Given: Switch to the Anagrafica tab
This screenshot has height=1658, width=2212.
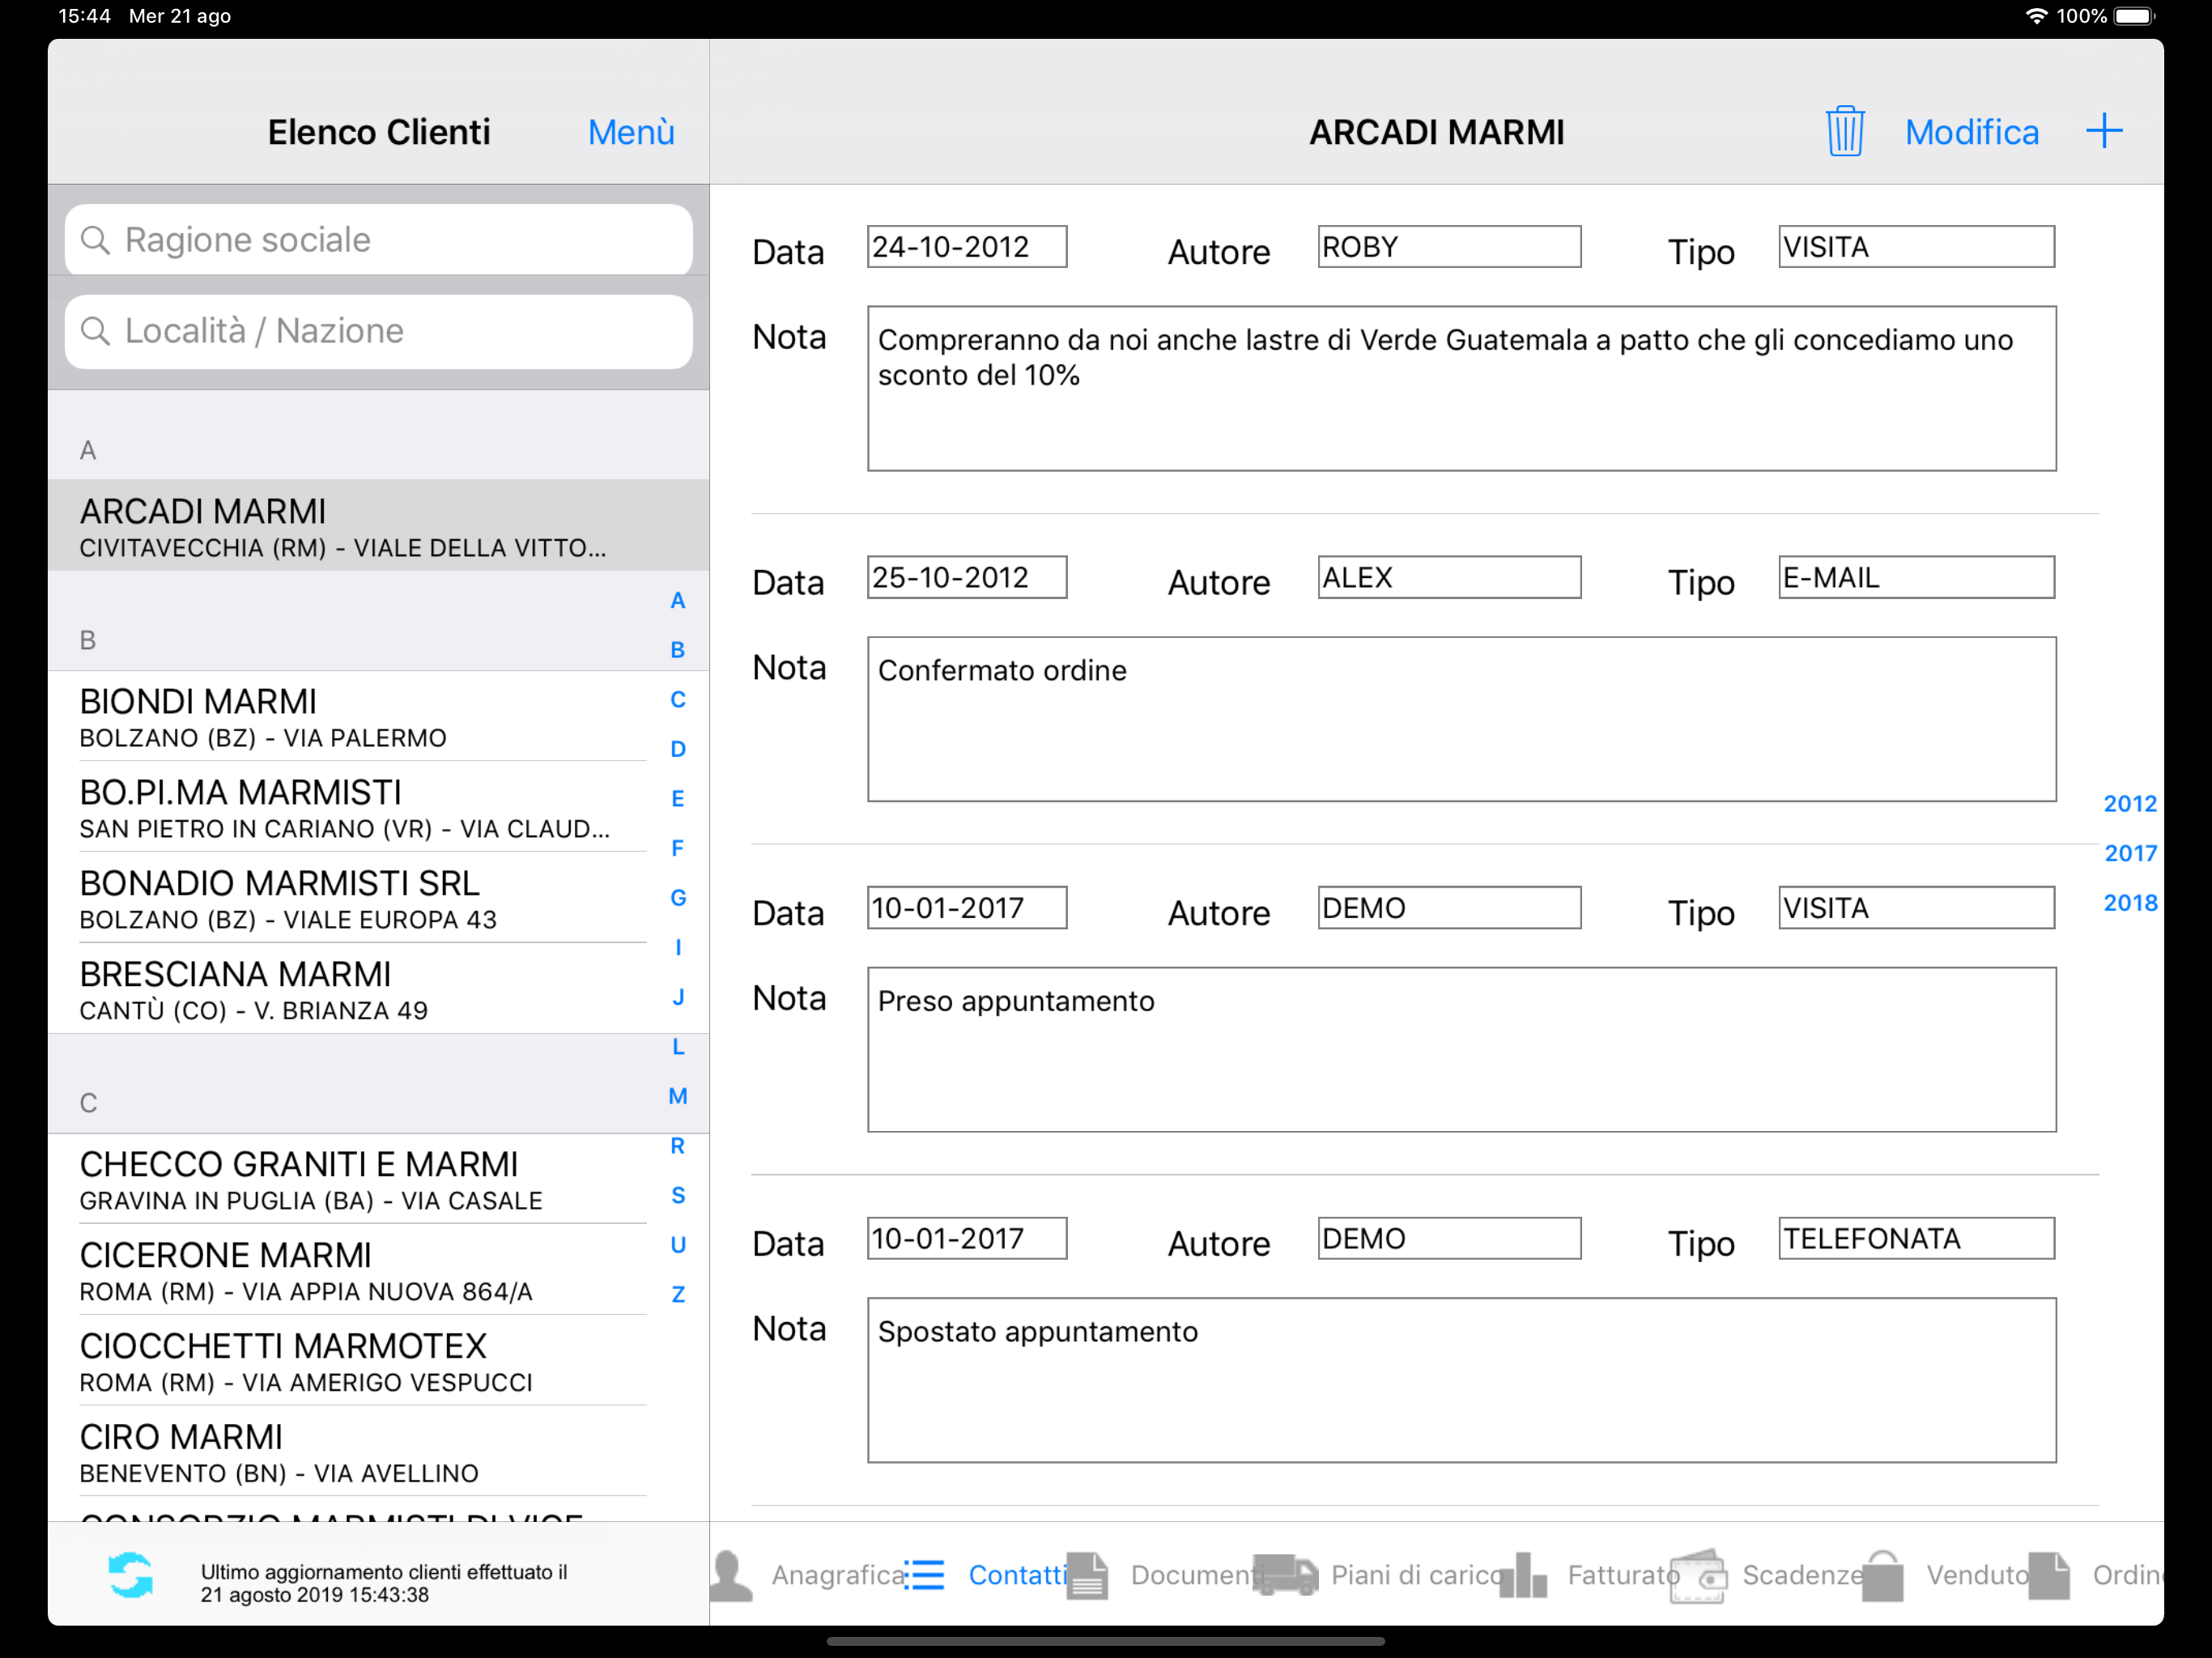Looking at the screenshot, I should (x=839, y=1575).
